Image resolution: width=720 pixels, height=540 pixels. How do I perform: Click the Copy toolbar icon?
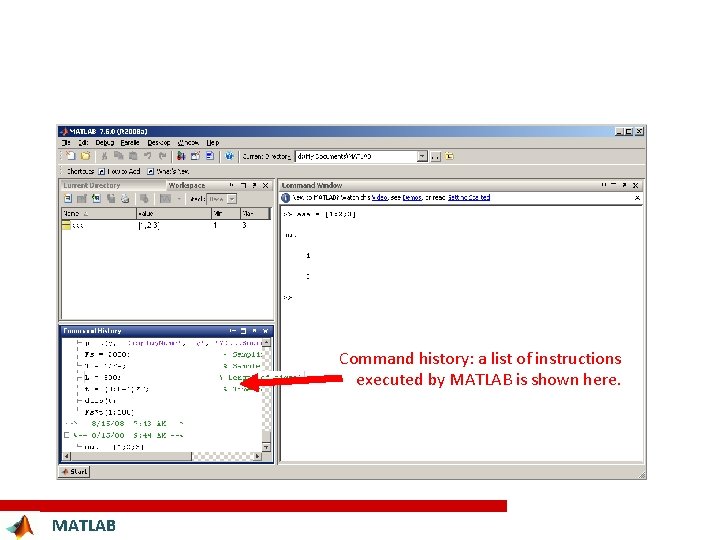(118, 156)
